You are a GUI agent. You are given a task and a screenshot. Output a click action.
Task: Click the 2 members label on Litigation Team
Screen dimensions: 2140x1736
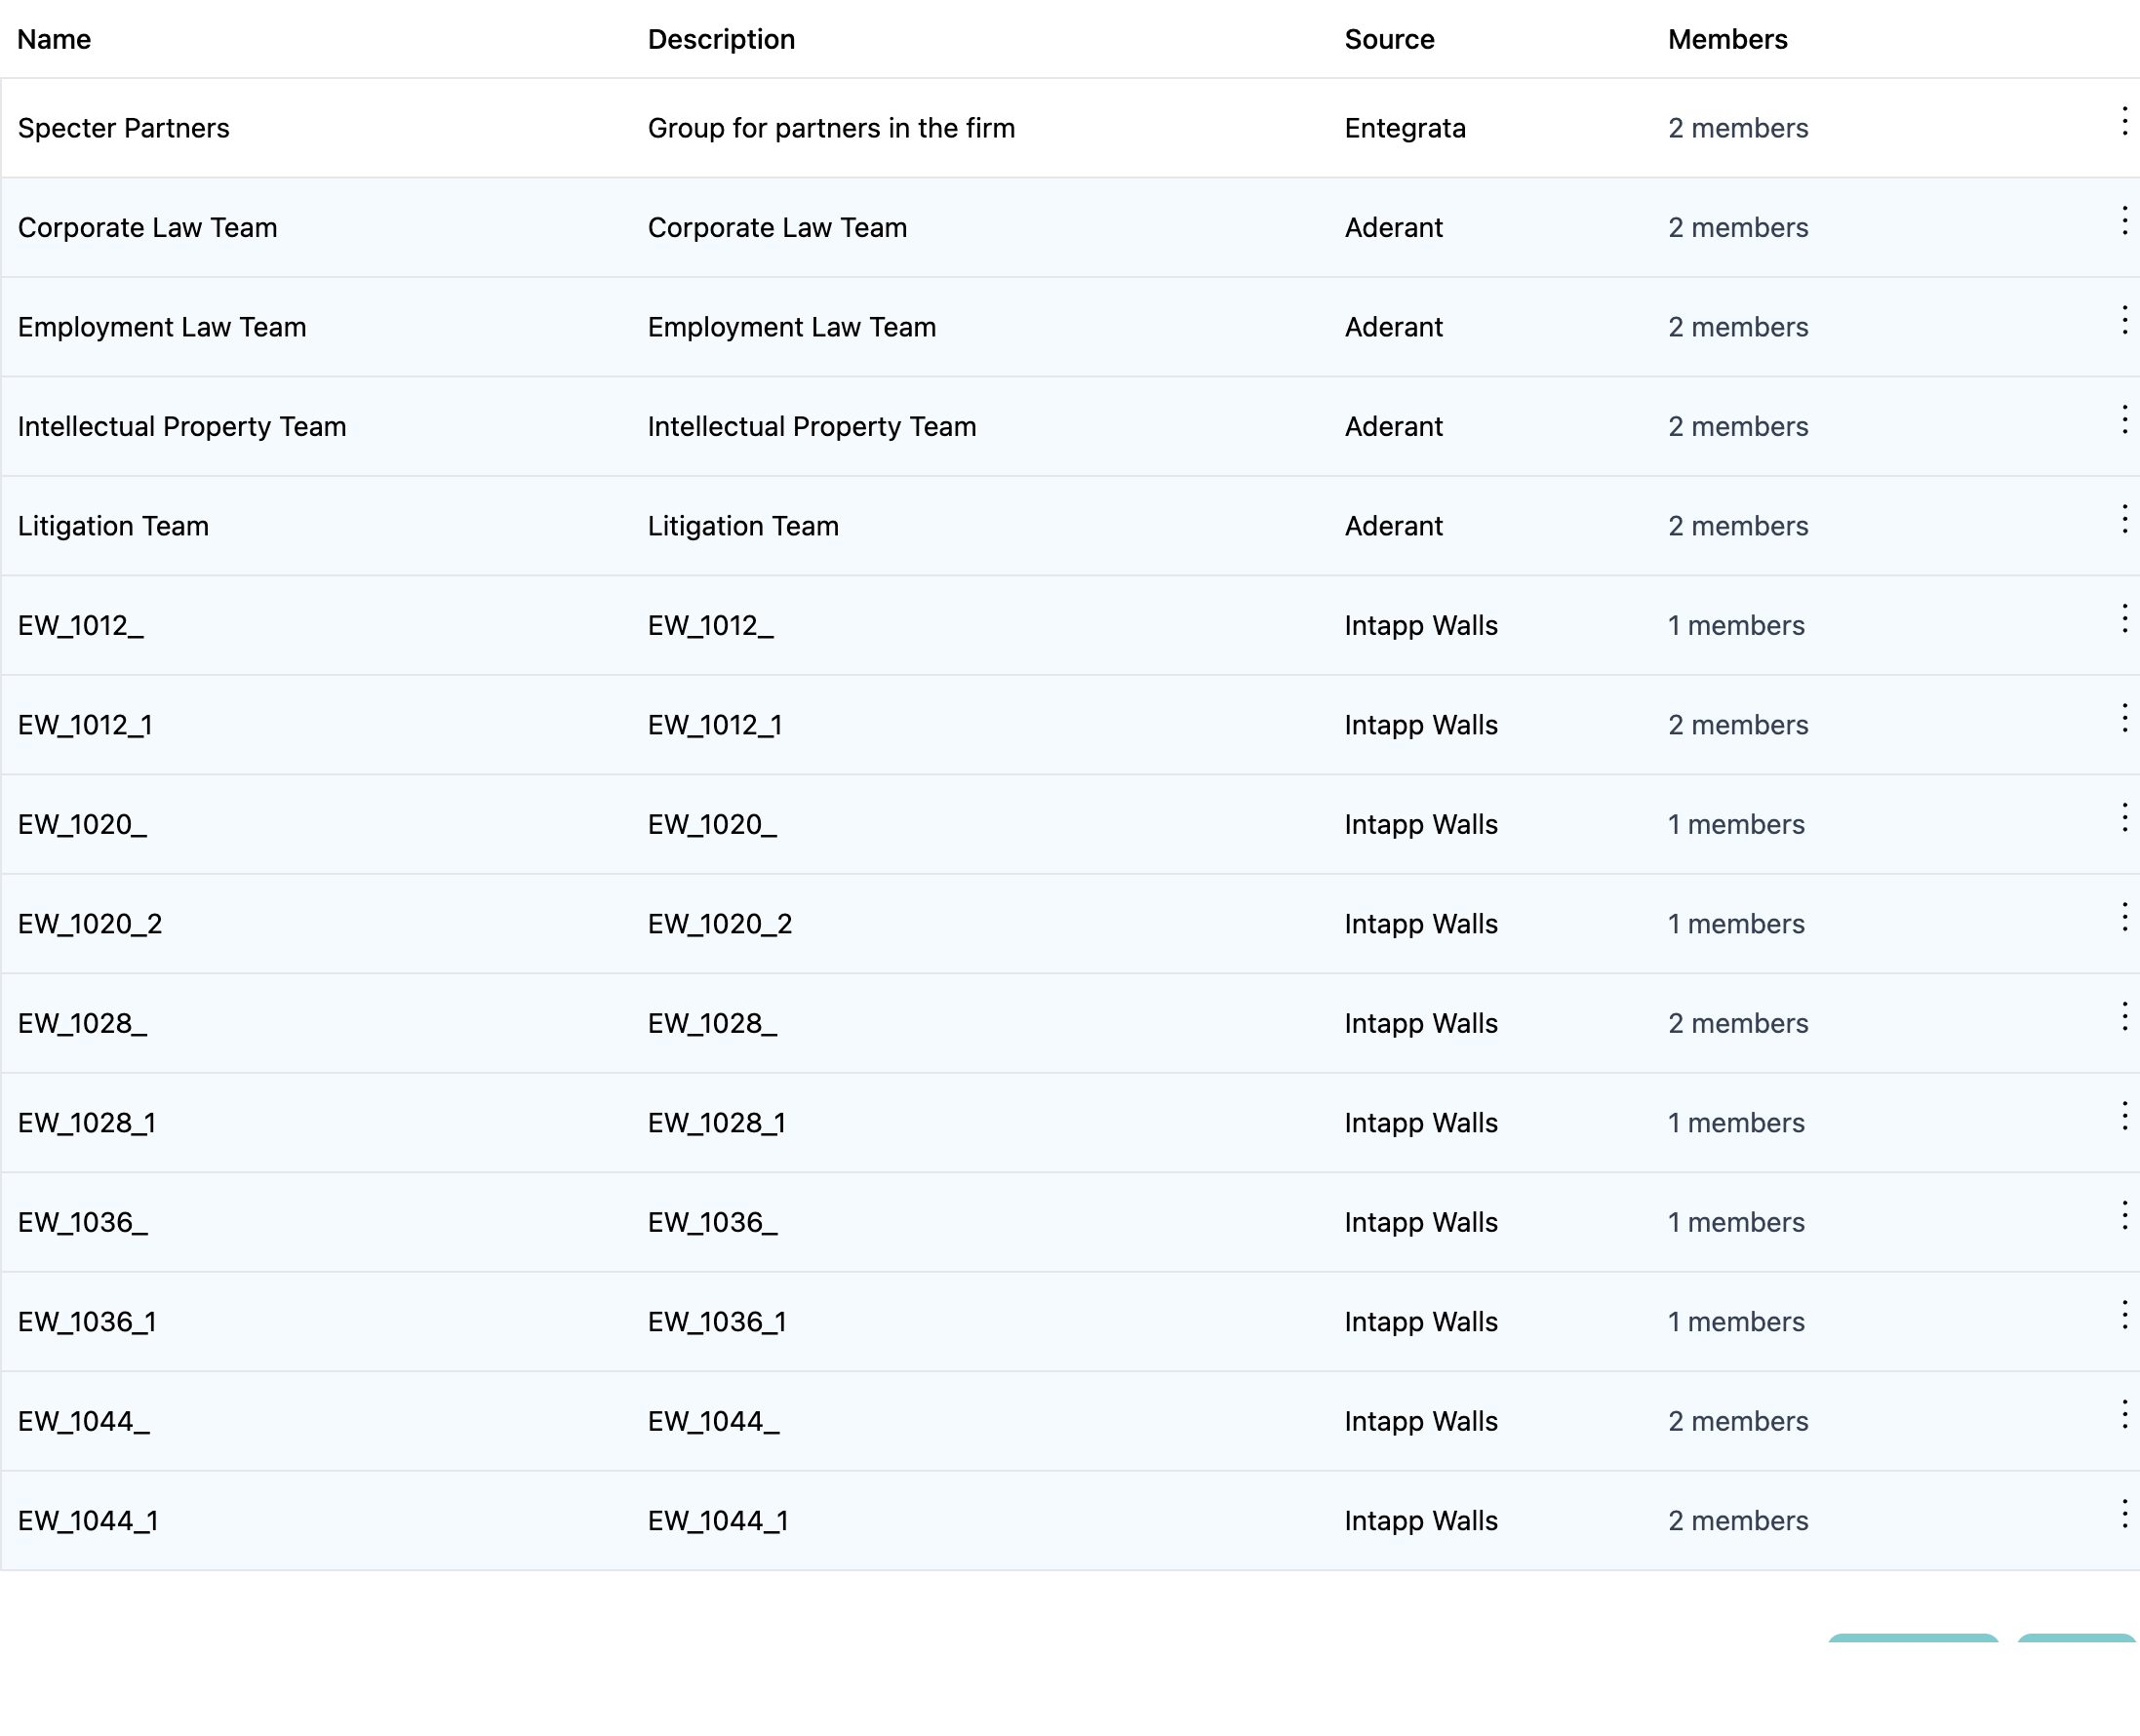[x=1737, y=525]
